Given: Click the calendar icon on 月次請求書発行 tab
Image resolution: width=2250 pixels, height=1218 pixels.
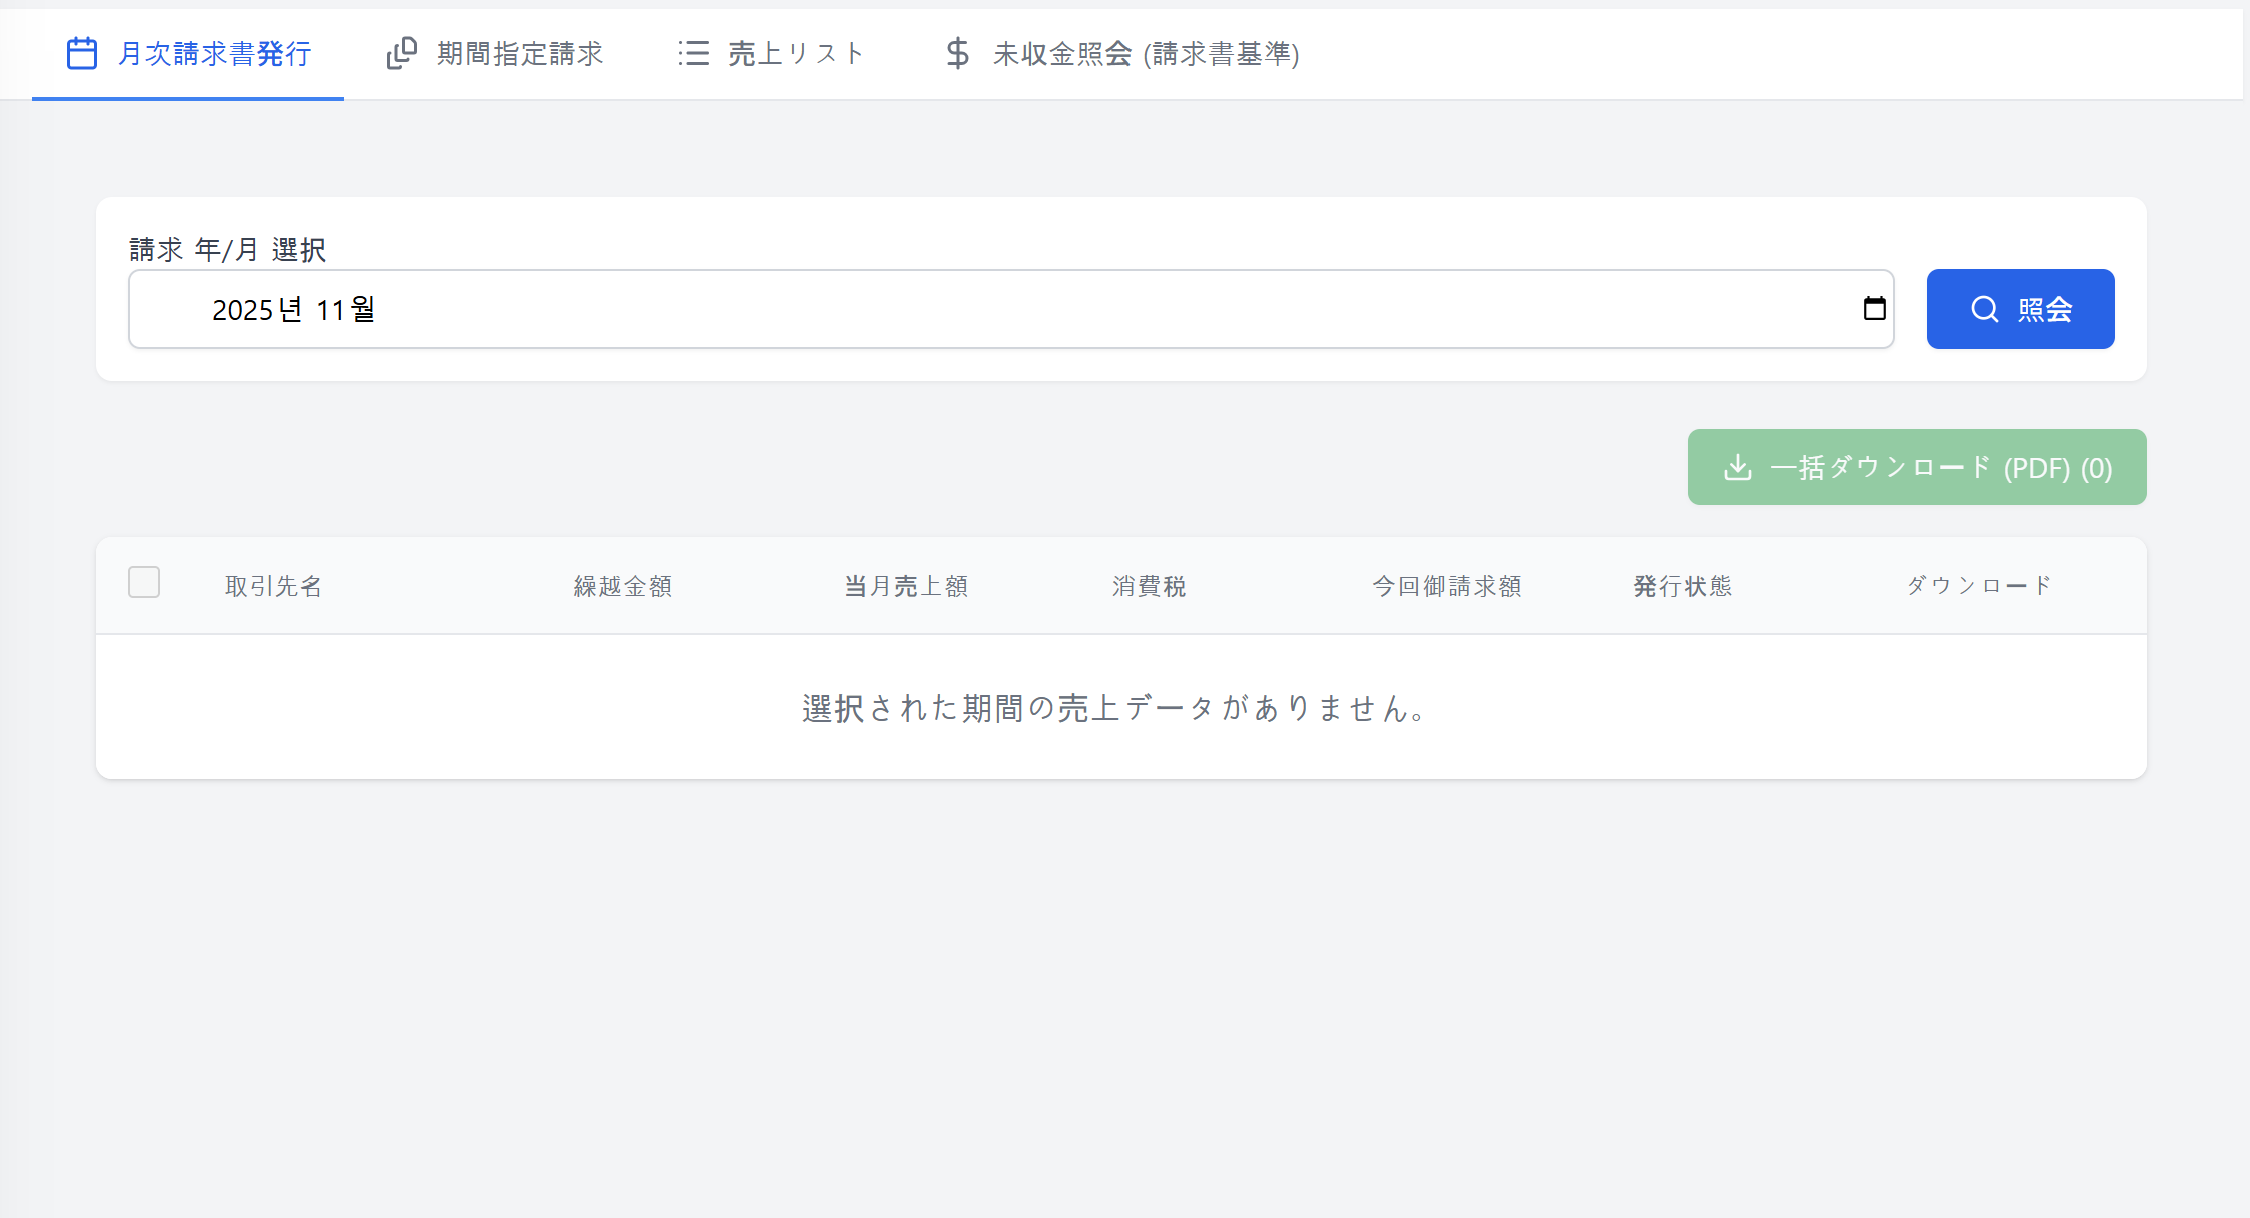Looking at the screenshot, I should (81, 53).
